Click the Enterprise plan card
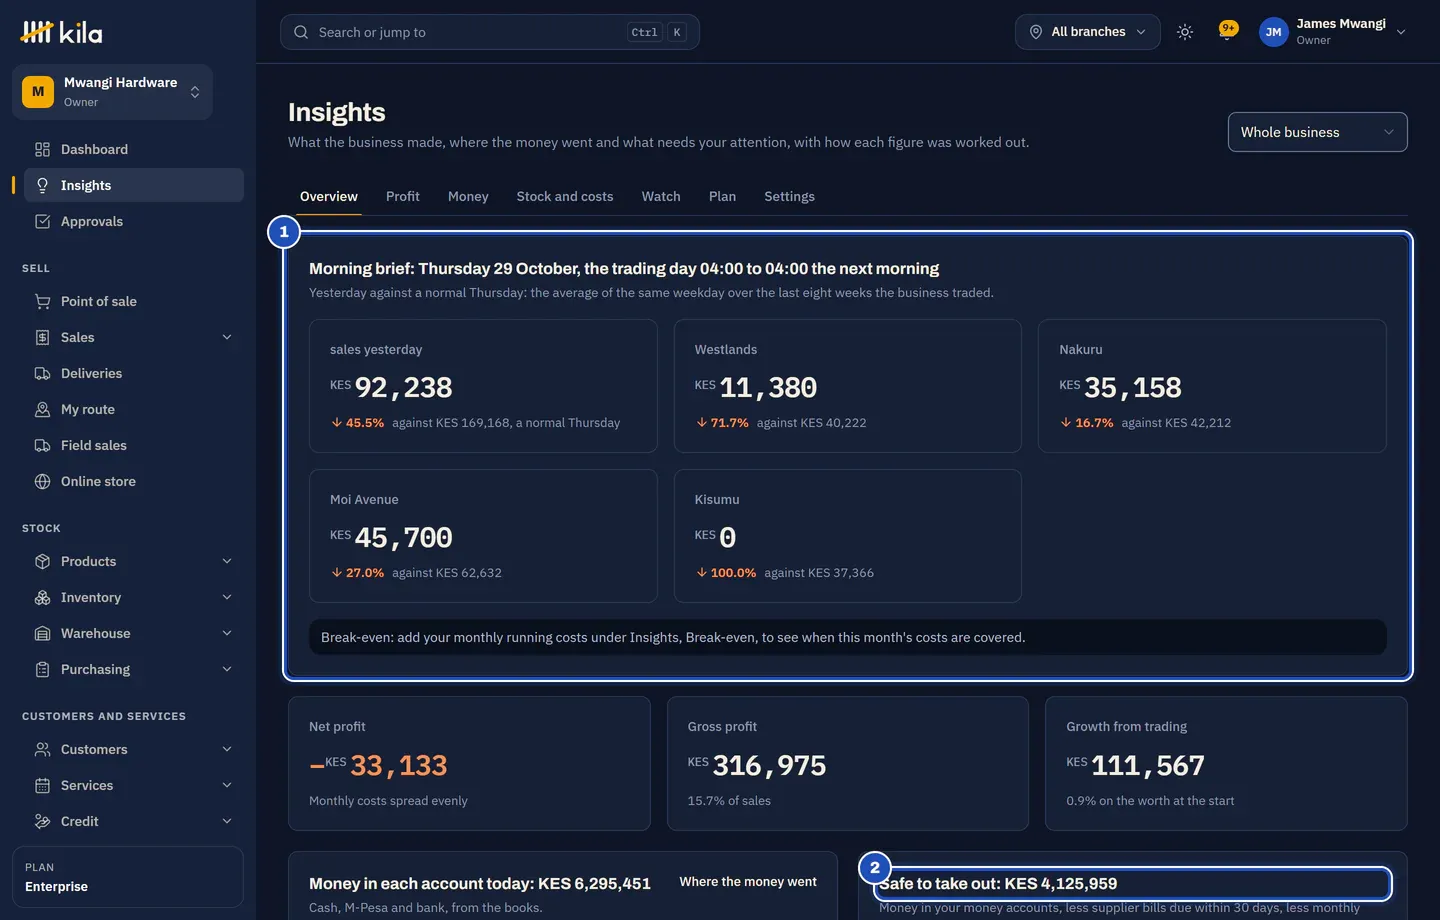This screenshot has height=920, width=1440. [x=128, y=877]
